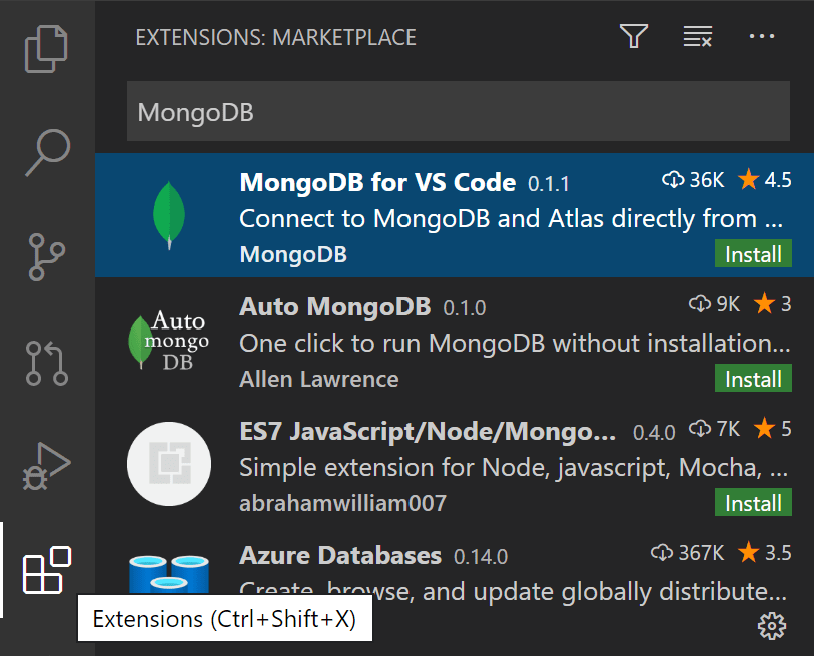Screen dimensions: 814x656
Task: Open the Views and More Actions menu
Action: [762, 36]
